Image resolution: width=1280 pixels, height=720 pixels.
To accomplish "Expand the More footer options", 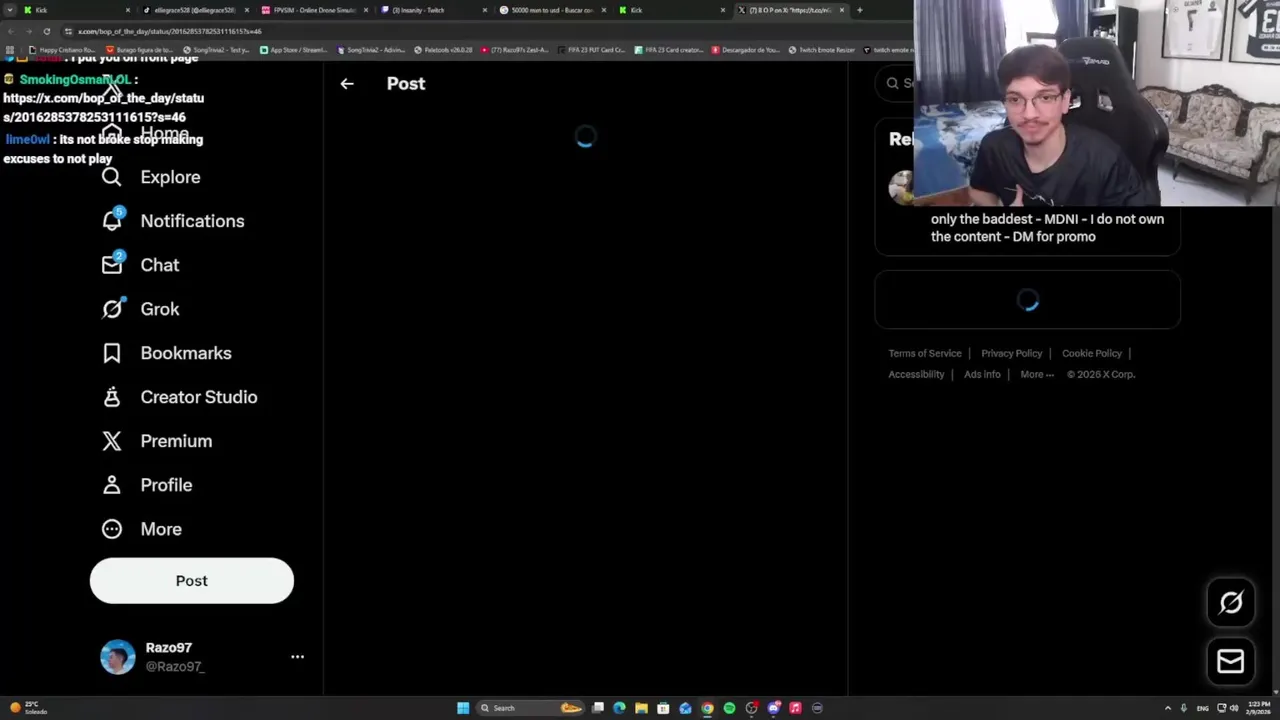I will 1037,374.
